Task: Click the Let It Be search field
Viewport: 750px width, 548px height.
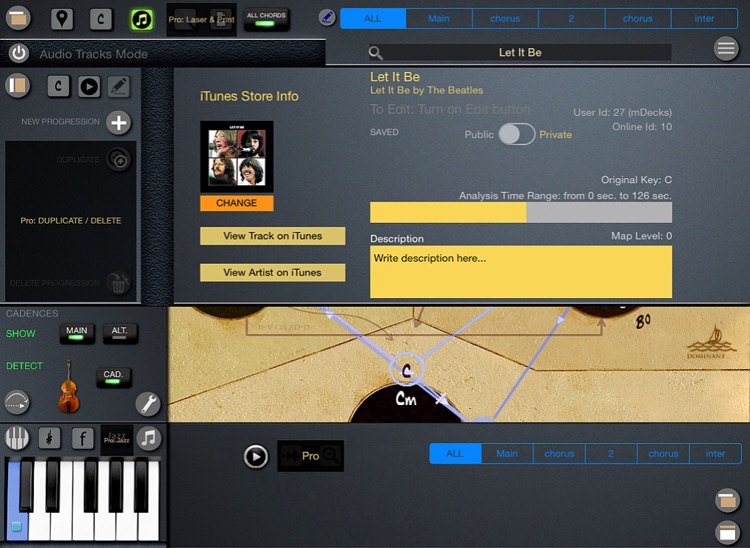Action: pyautogui.click(x=520, y=53)
